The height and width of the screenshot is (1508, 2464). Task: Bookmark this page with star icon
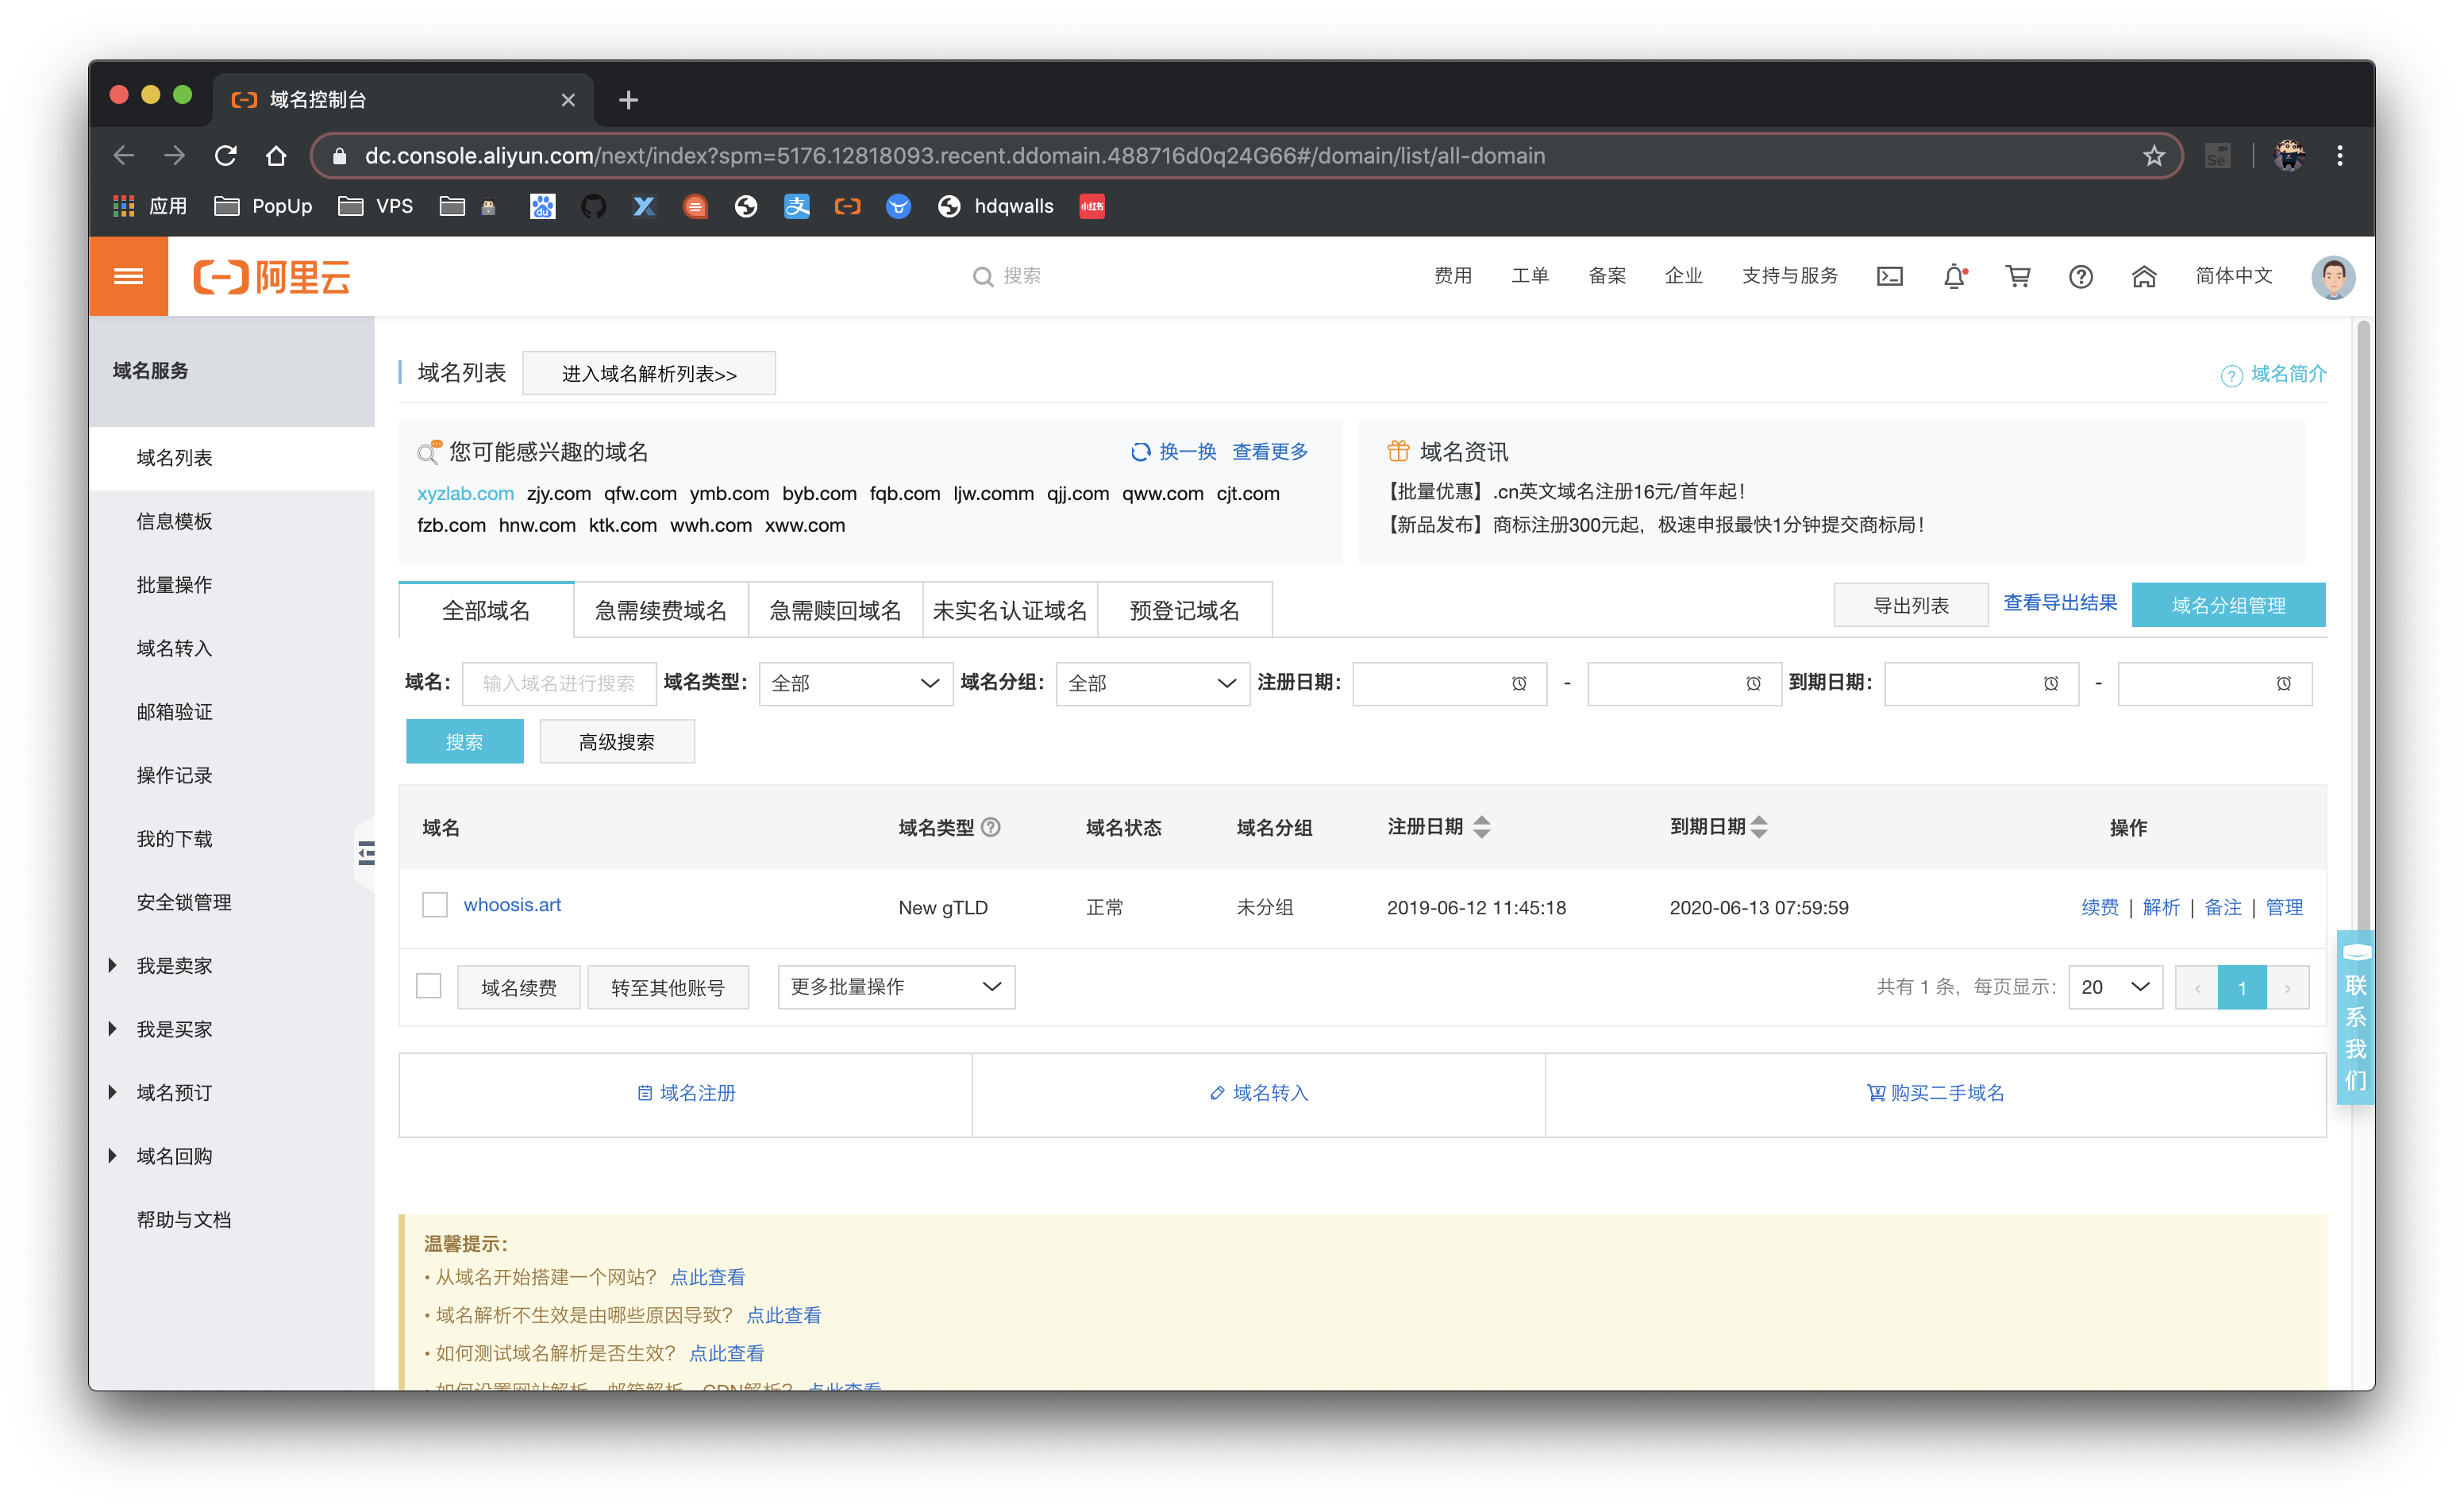tap(2153, 155)
